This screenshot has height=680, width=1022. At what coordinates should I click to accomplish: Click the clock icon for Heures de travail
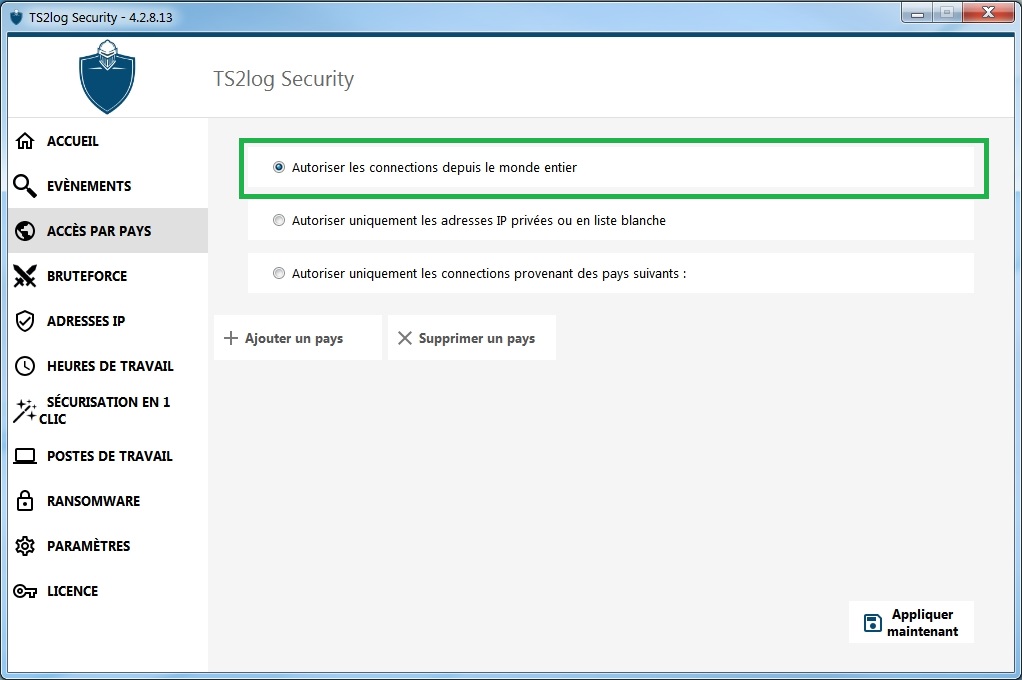pyautogui.click(x=25, y=366)
